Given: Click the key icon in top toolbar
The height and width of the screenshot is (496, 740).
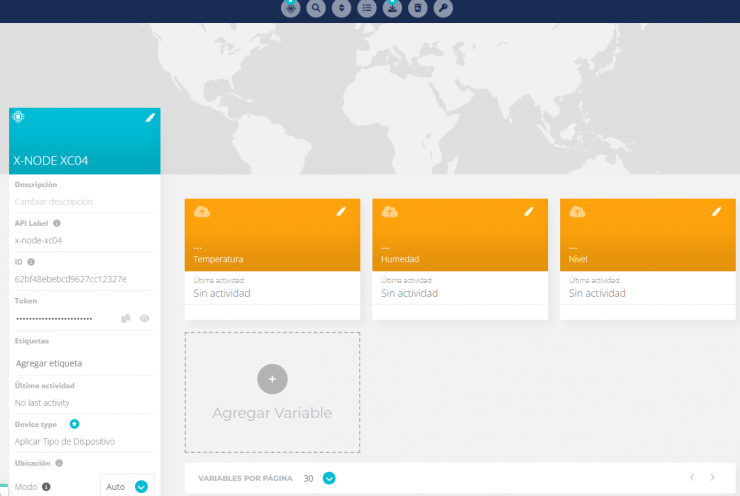Looking at the screenshot, I should tap(443, 8).
